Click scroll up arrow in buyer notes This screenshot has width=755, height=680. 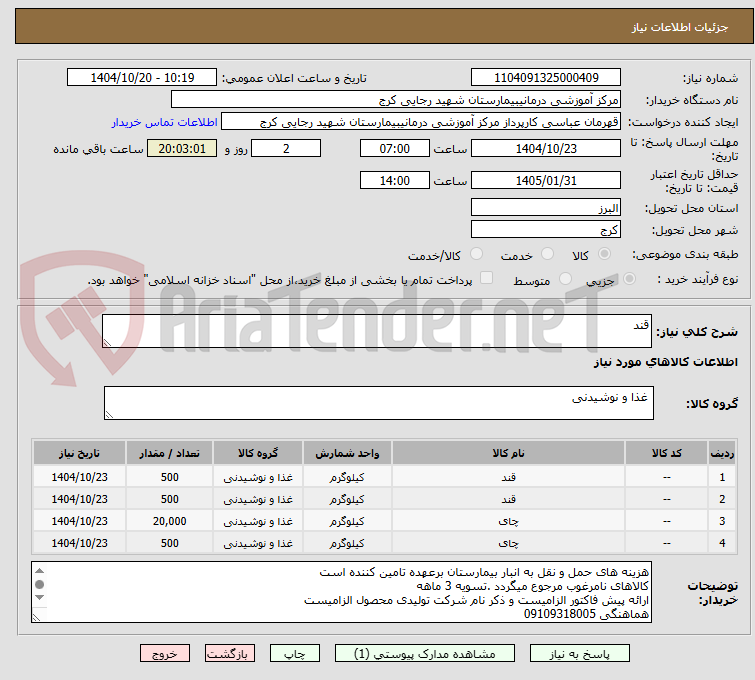[39, 571]
